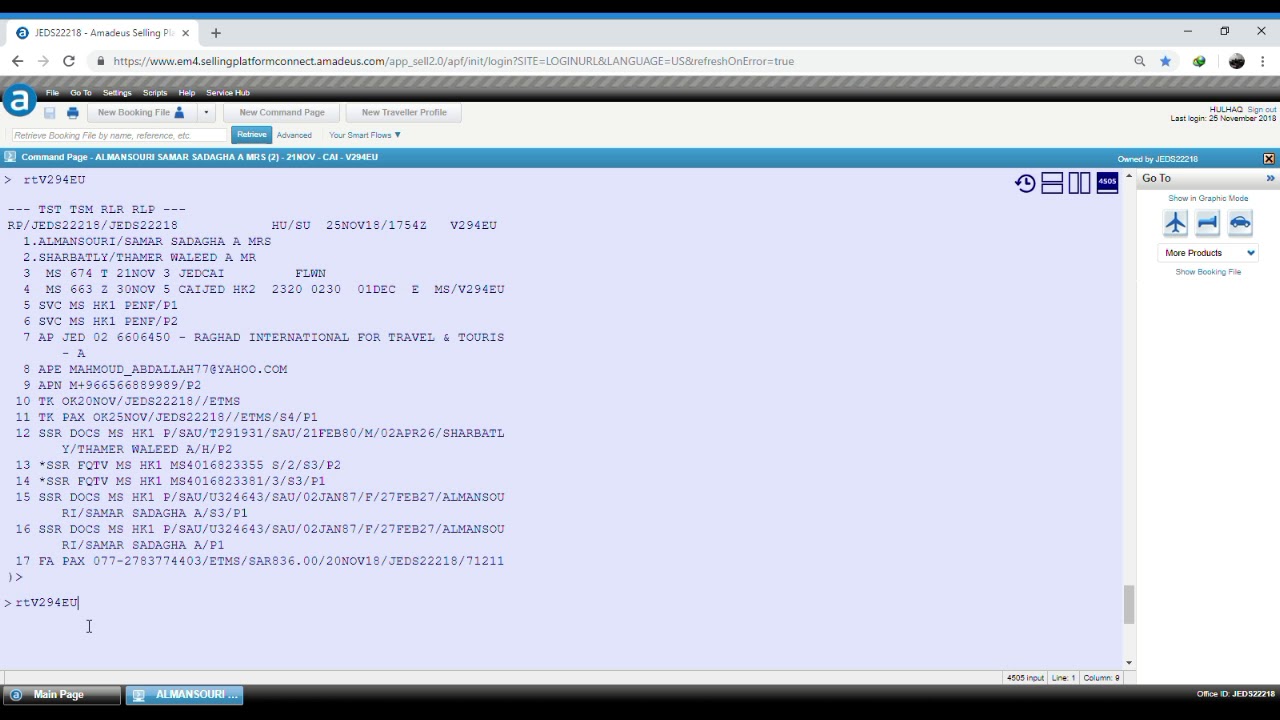Click passenger line ALMANSOURI/SAMAR SADAGHA A MRS

click(147, 241)
